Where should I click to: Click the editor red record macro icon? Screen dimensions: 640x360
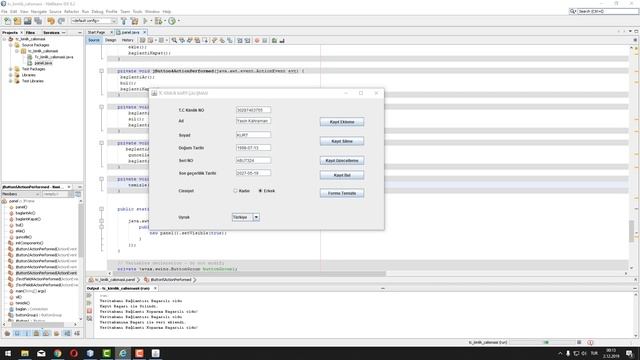pos(257,40)
